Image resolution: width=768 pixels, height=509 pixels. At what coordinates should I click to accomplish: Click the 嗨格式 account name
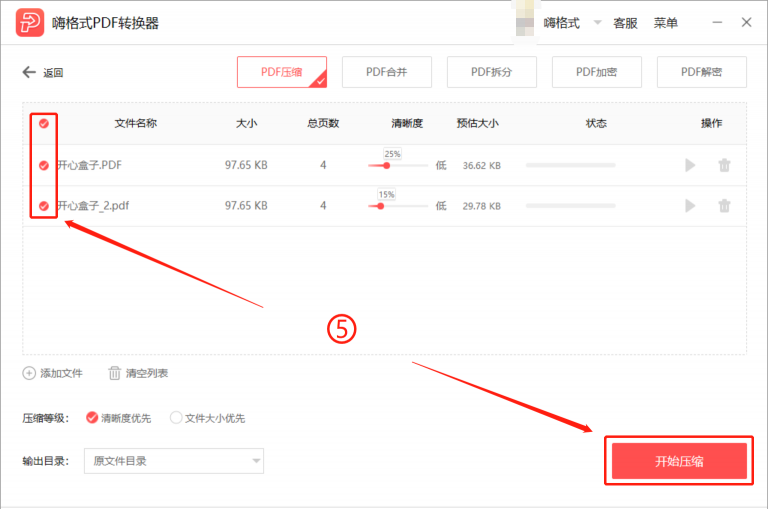tap(561, 23)
